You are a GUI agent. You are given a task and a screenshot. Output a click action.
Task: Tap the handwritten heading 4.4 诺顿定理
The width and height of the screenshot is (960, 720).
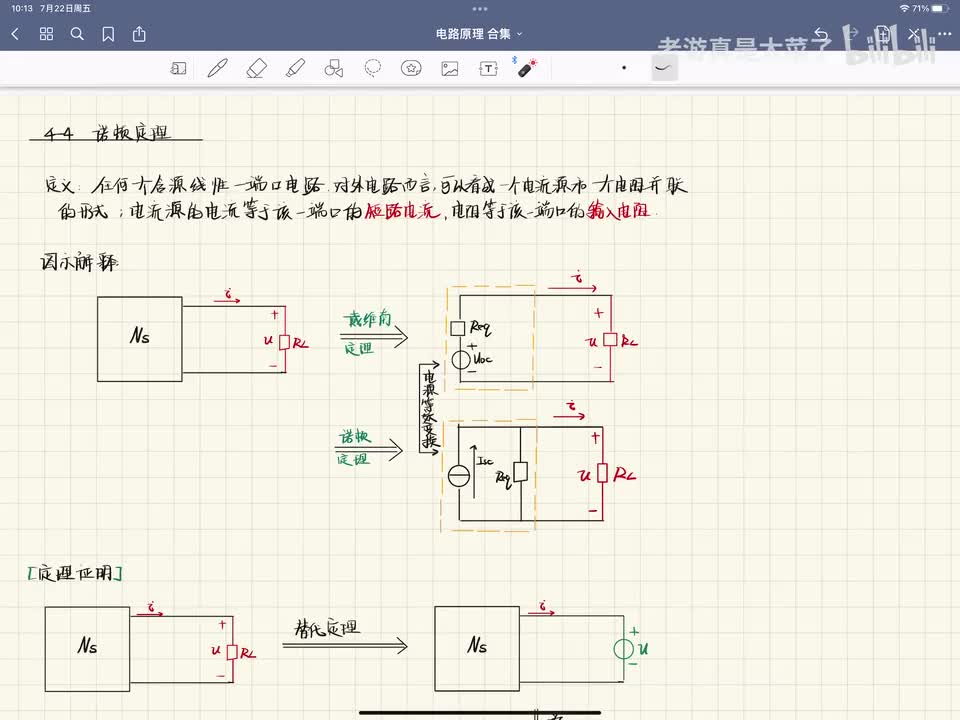click(x=107, y=133)
